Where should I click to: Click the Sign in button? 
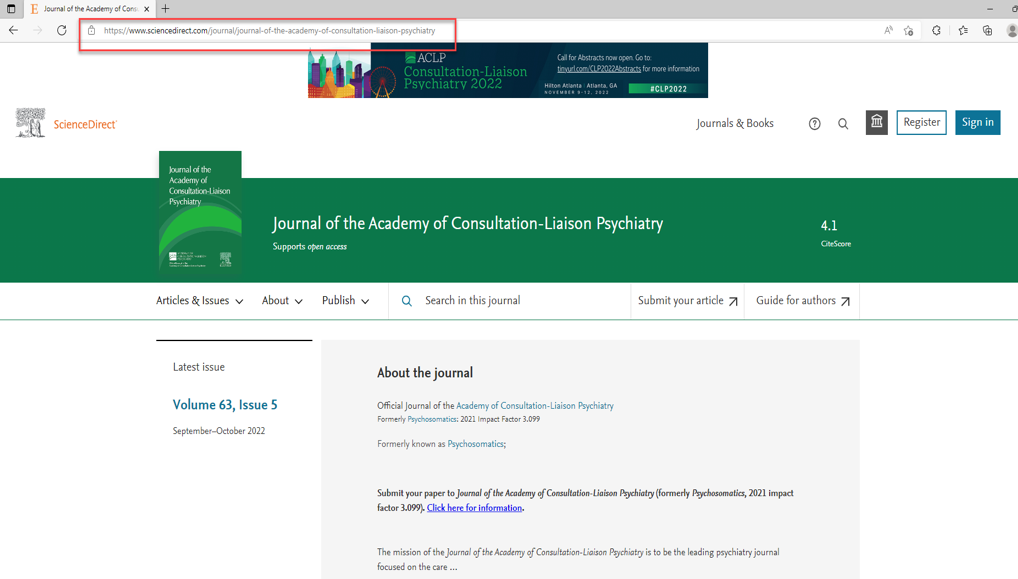pyautogui.click(x=978, y=122)
